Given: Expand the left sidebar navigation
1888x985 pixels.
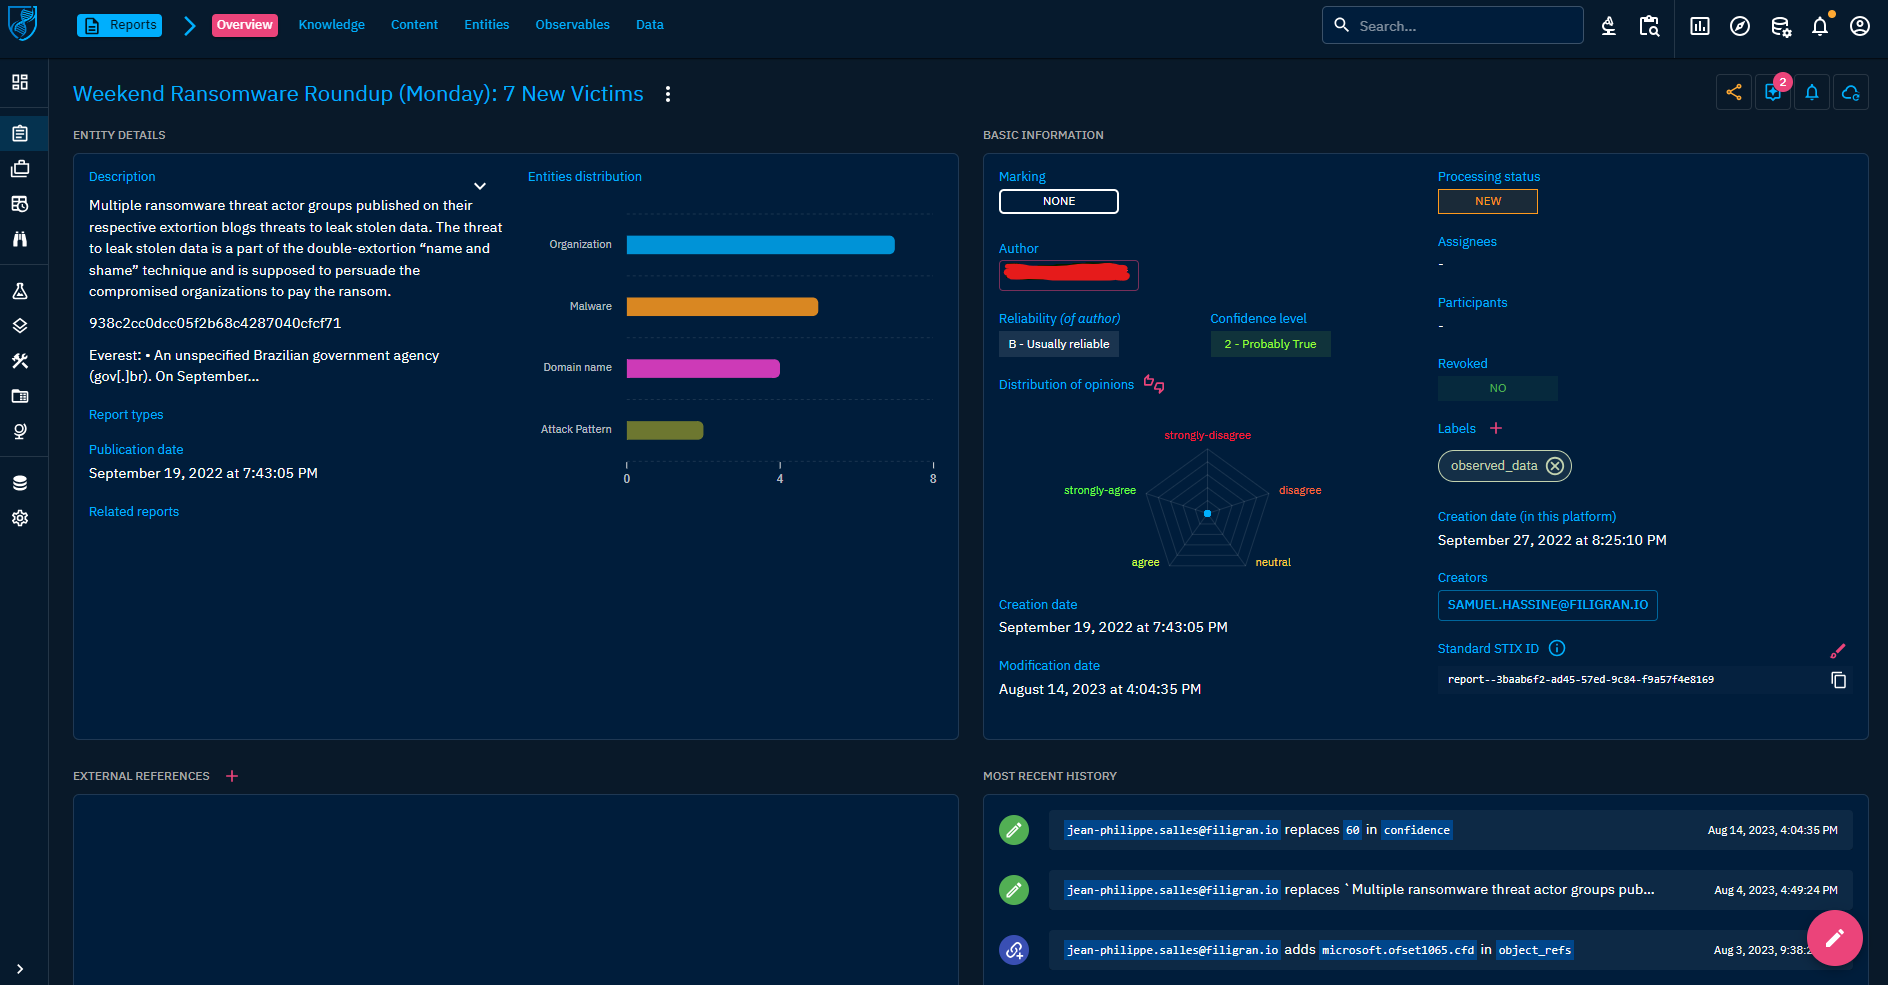Looking at the screenshot, I should pyautogui.click(x=20, y=968).
